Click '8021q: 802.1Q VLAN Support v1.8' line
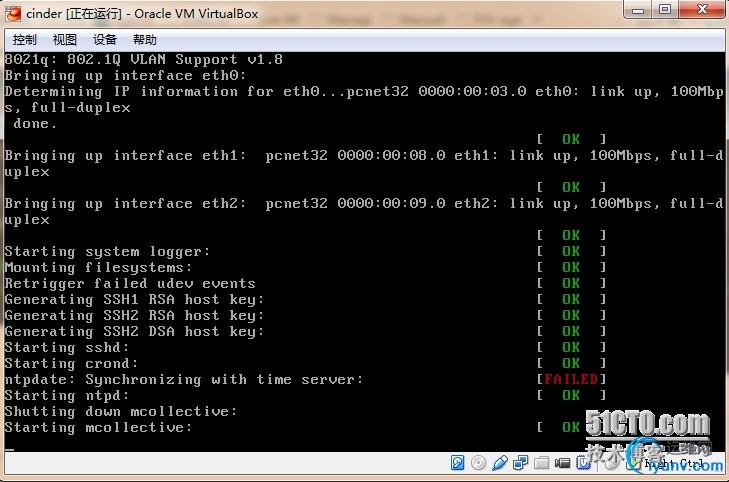729x482 pixels. pyautogui.click(x=144, y=59)
